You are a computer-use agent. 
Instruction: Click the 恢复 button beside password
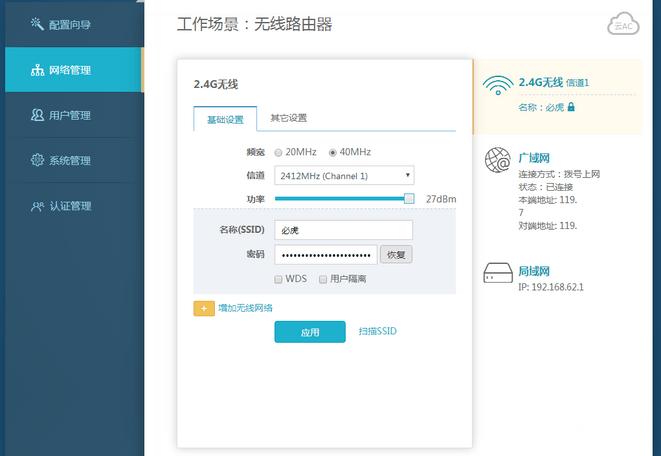pos(396,255)
